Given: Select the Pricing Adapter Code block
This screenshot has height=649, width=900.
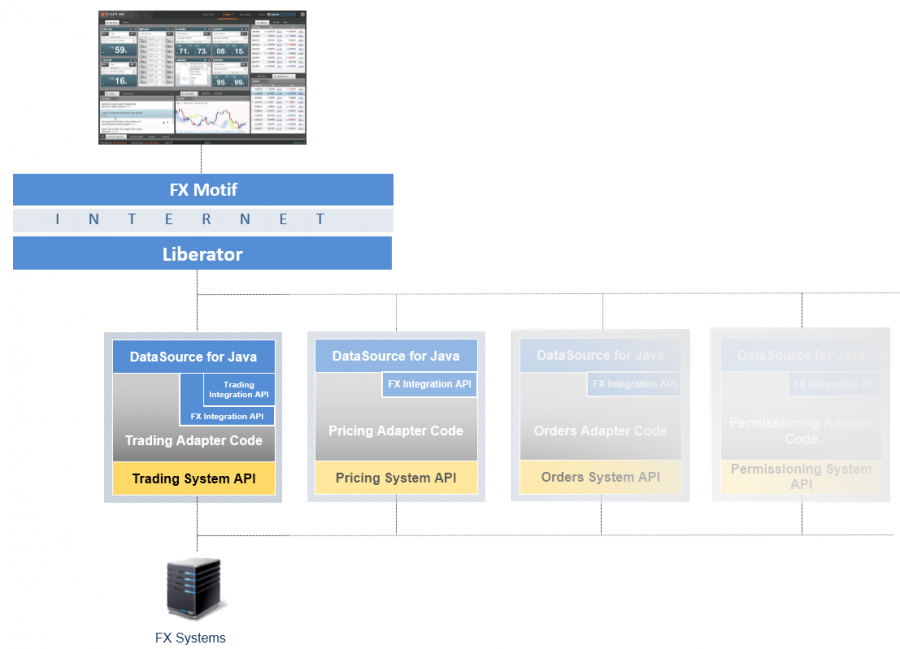Looking at the screenshot, I should (x=396, y=431).
